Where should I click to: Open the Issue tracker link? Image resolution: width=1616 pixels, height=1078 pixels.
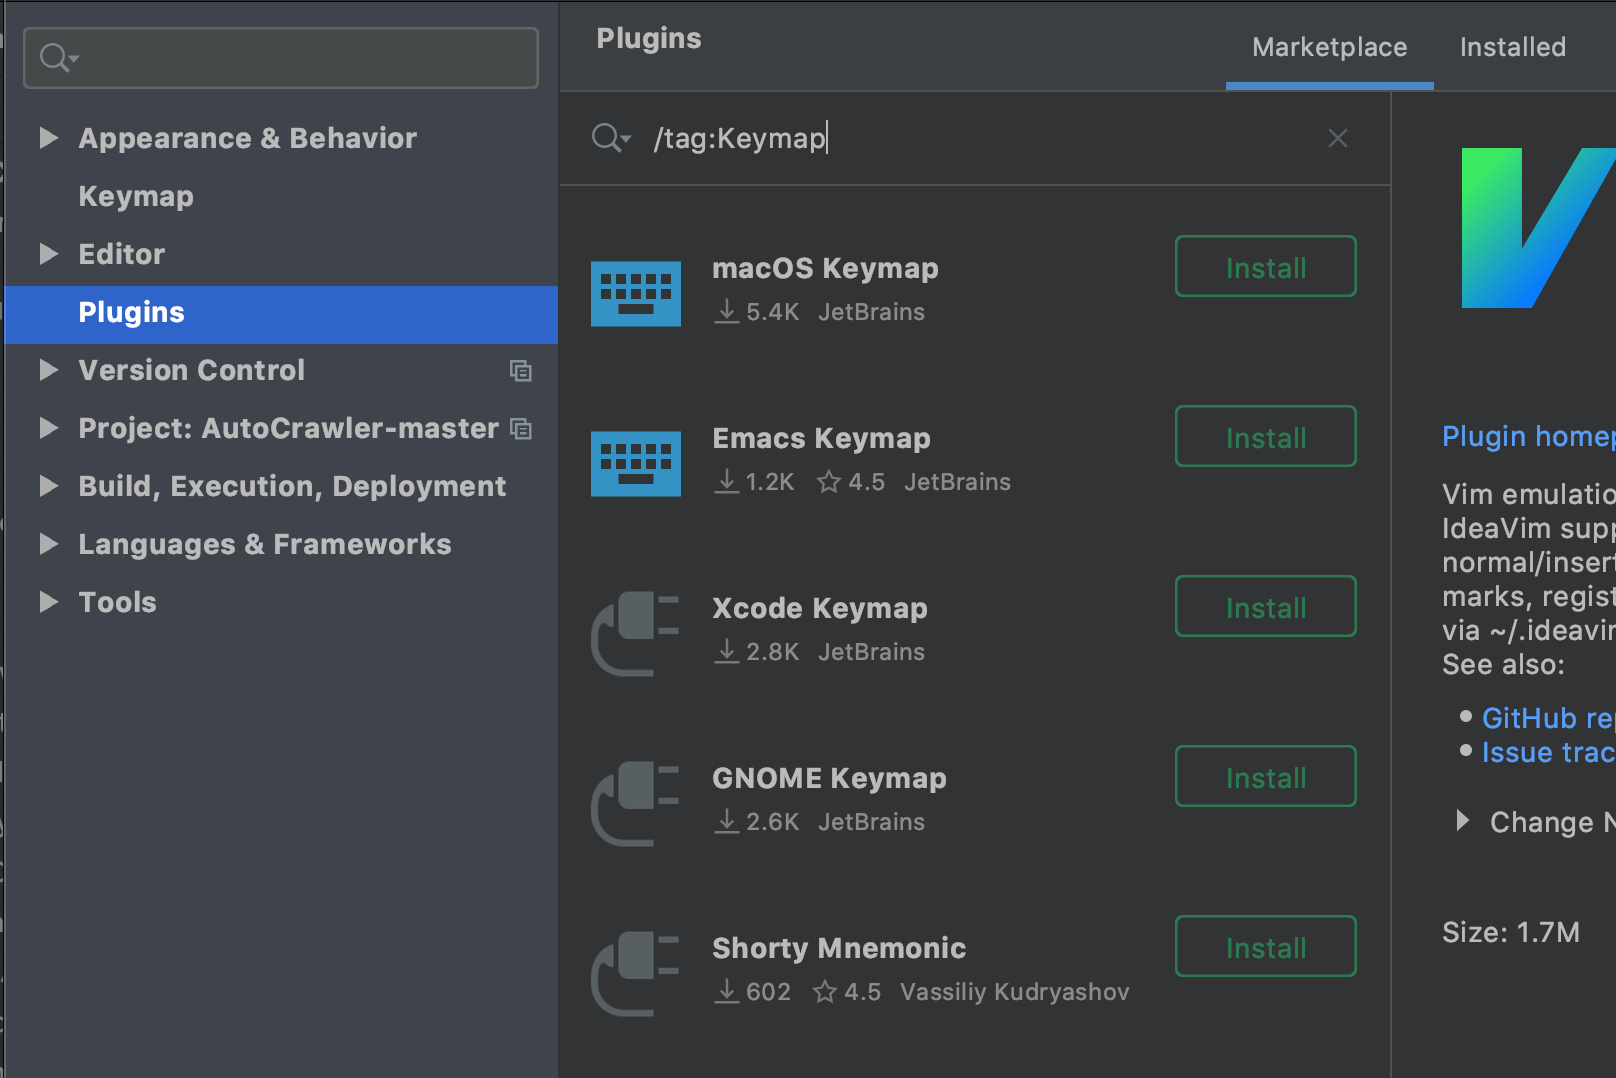point(1548,752)
